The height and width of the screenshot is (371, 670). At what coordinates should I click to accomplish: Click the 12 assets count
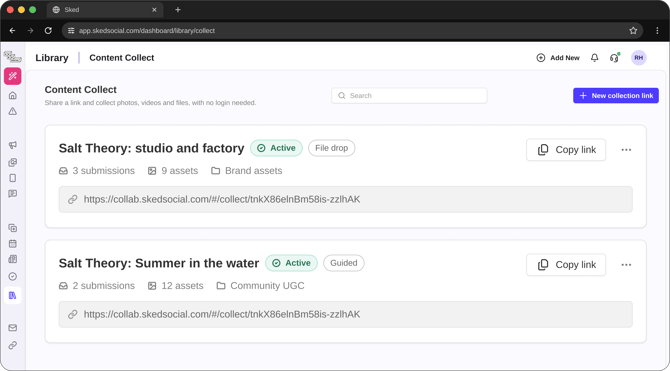pos(176,286)
